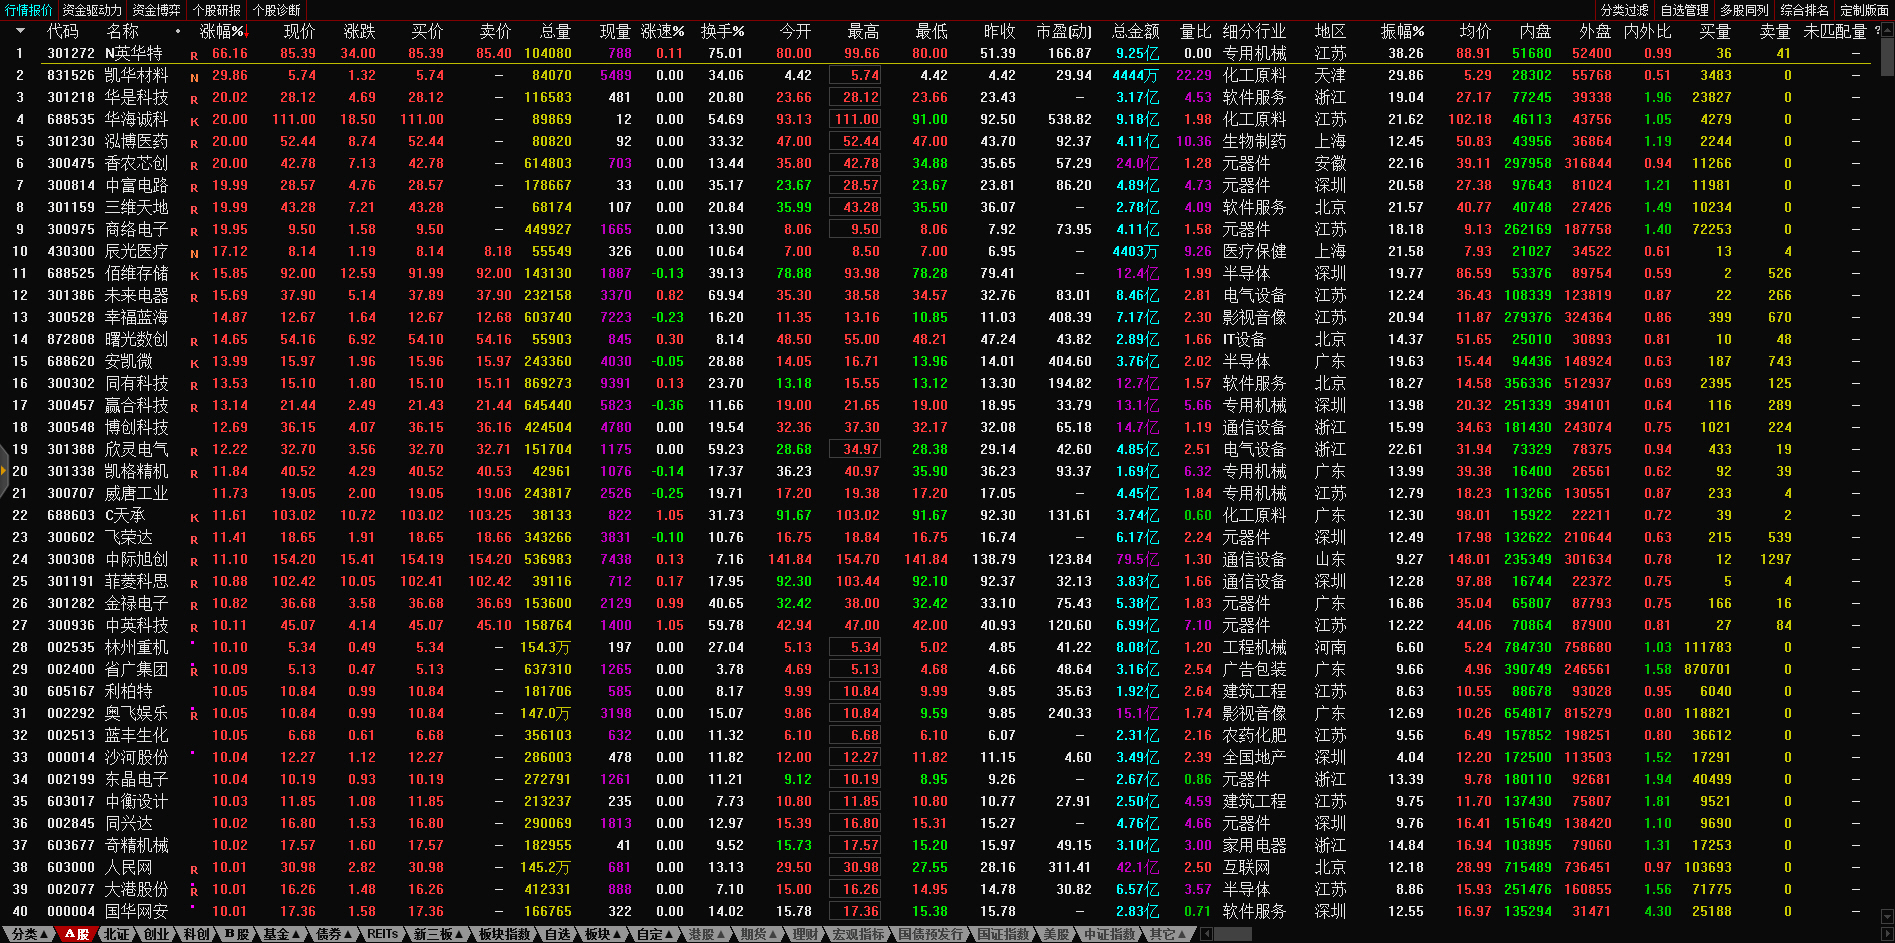Switch to the 资金驱动力 tab
The width and height of the screenshot is (1895, 943).
click(92, 10)
